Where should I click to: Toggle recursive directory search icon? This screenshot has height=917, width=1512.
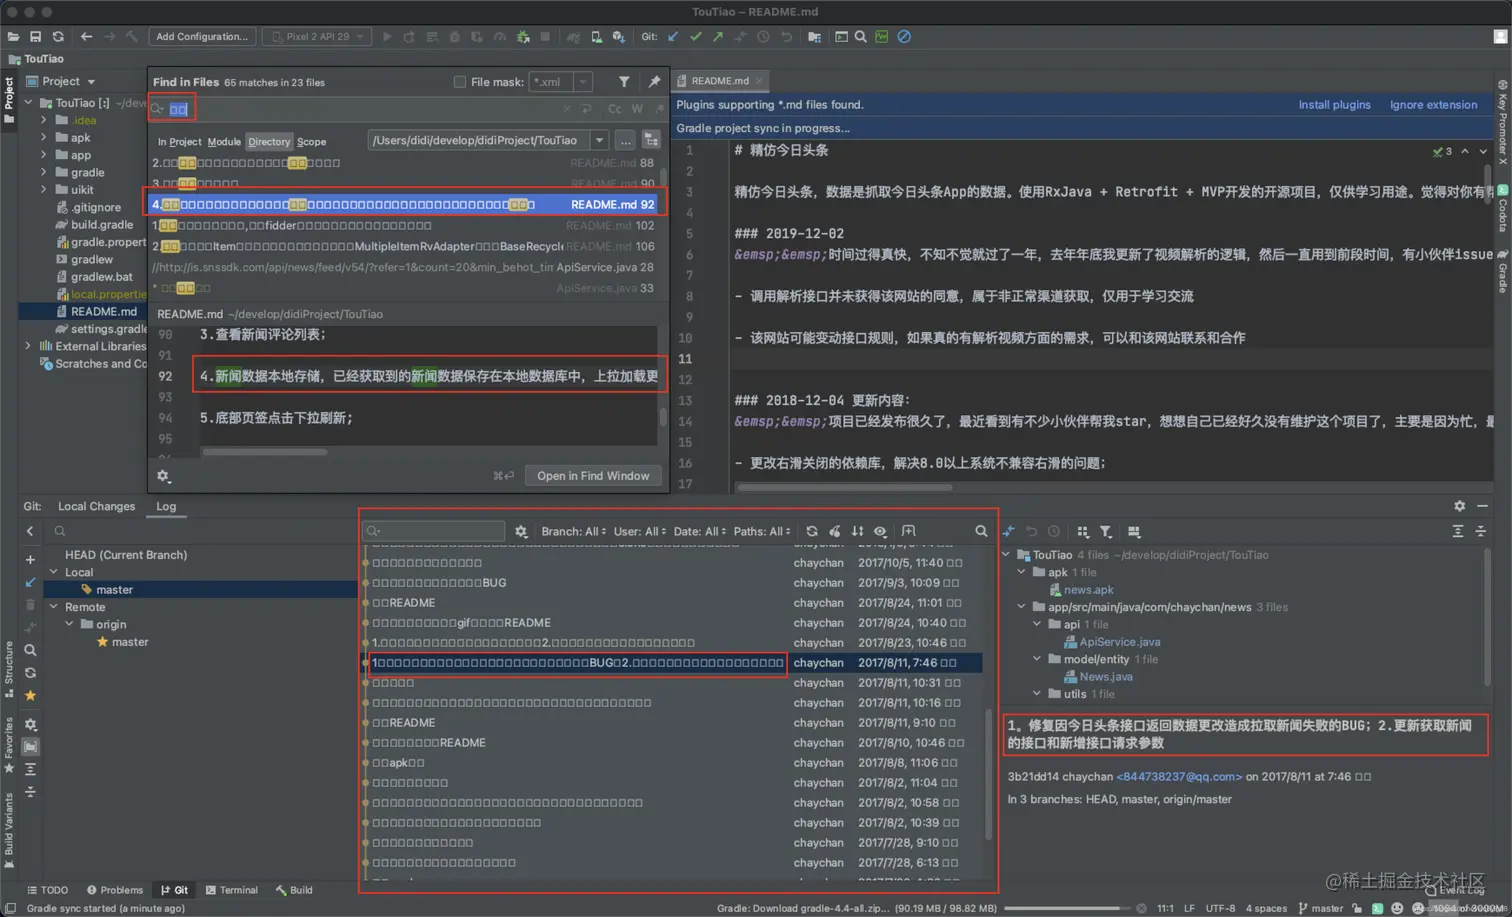[x=651, y=141]
